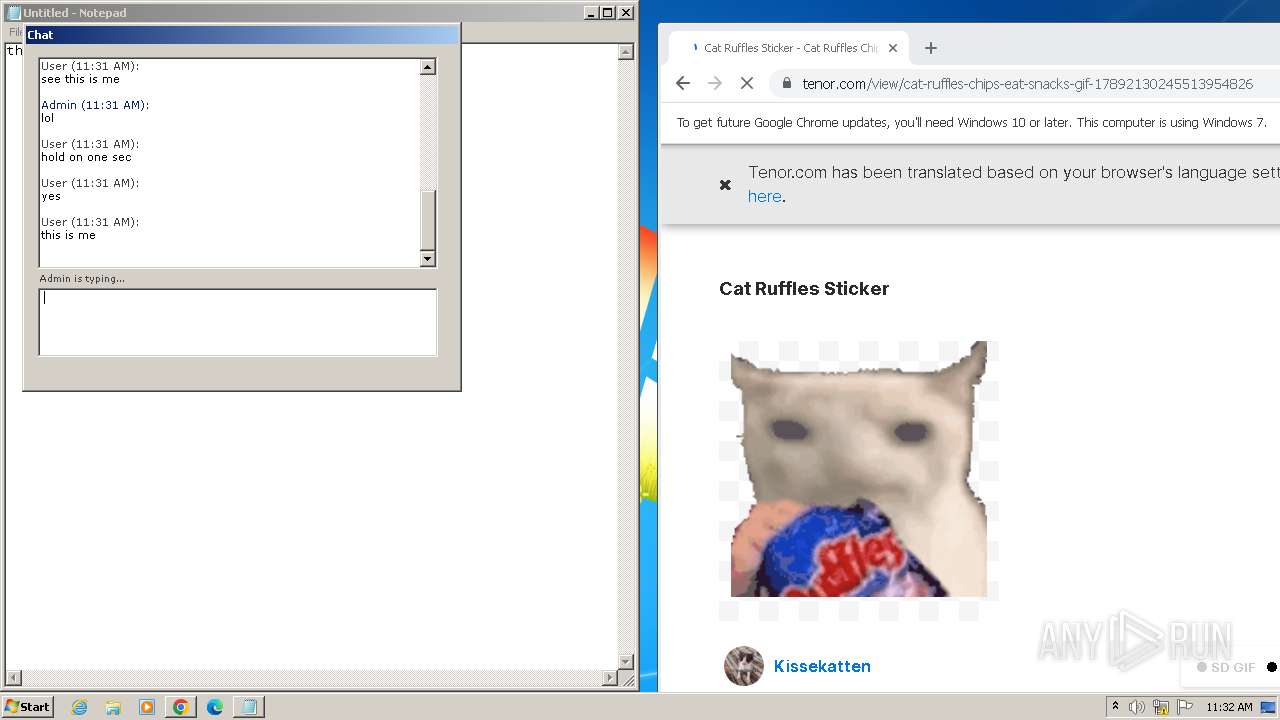Click the chat history scroll down arrow

point(428,259)
